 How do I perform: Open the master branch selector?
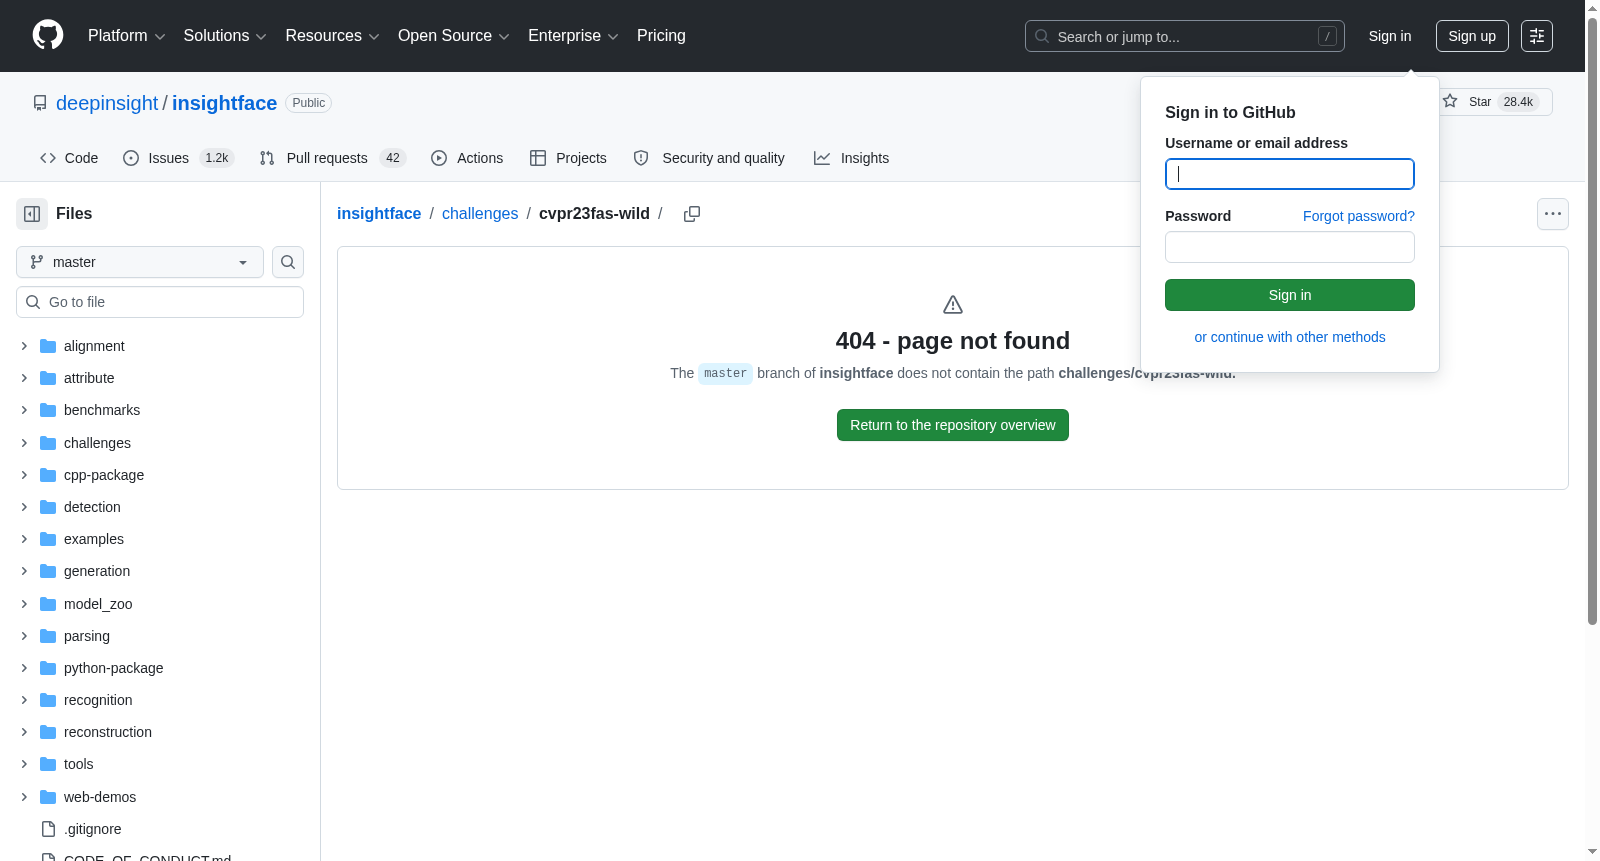[x=140, y=262]
